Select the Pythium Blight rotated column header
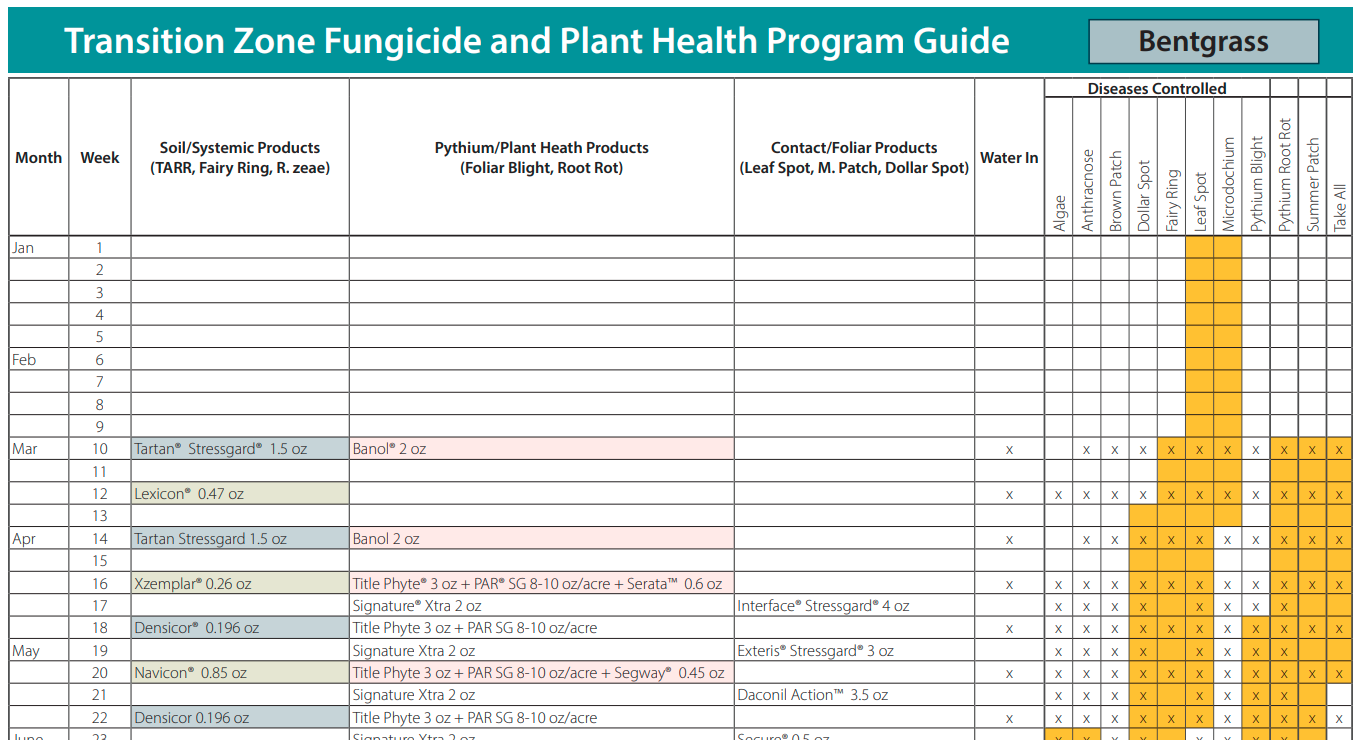Screen dimensions: 1366x740 [1257, 184]
